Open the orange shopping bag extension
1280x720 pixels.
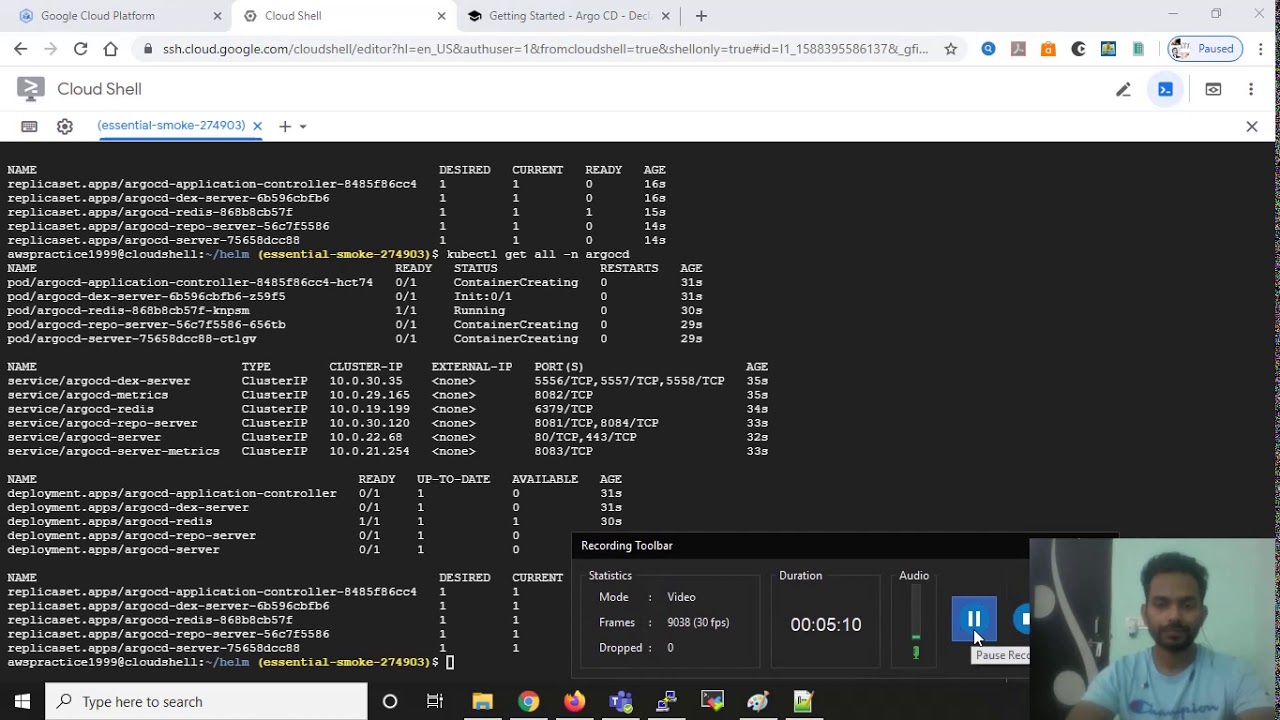pos(1048,49)
